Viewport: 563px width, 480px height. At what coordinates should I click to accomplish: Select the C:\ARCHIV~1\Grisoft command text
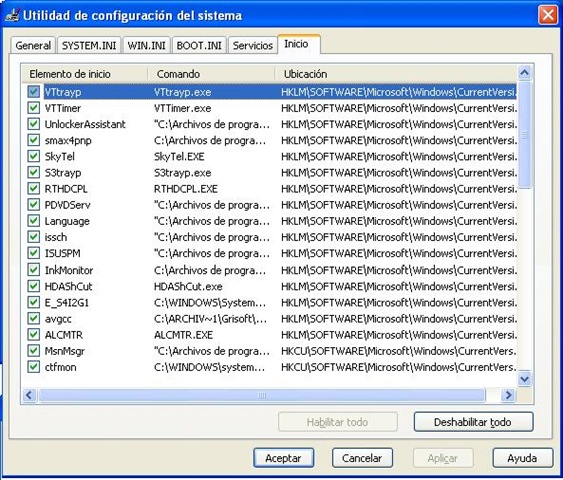(210, 319)
